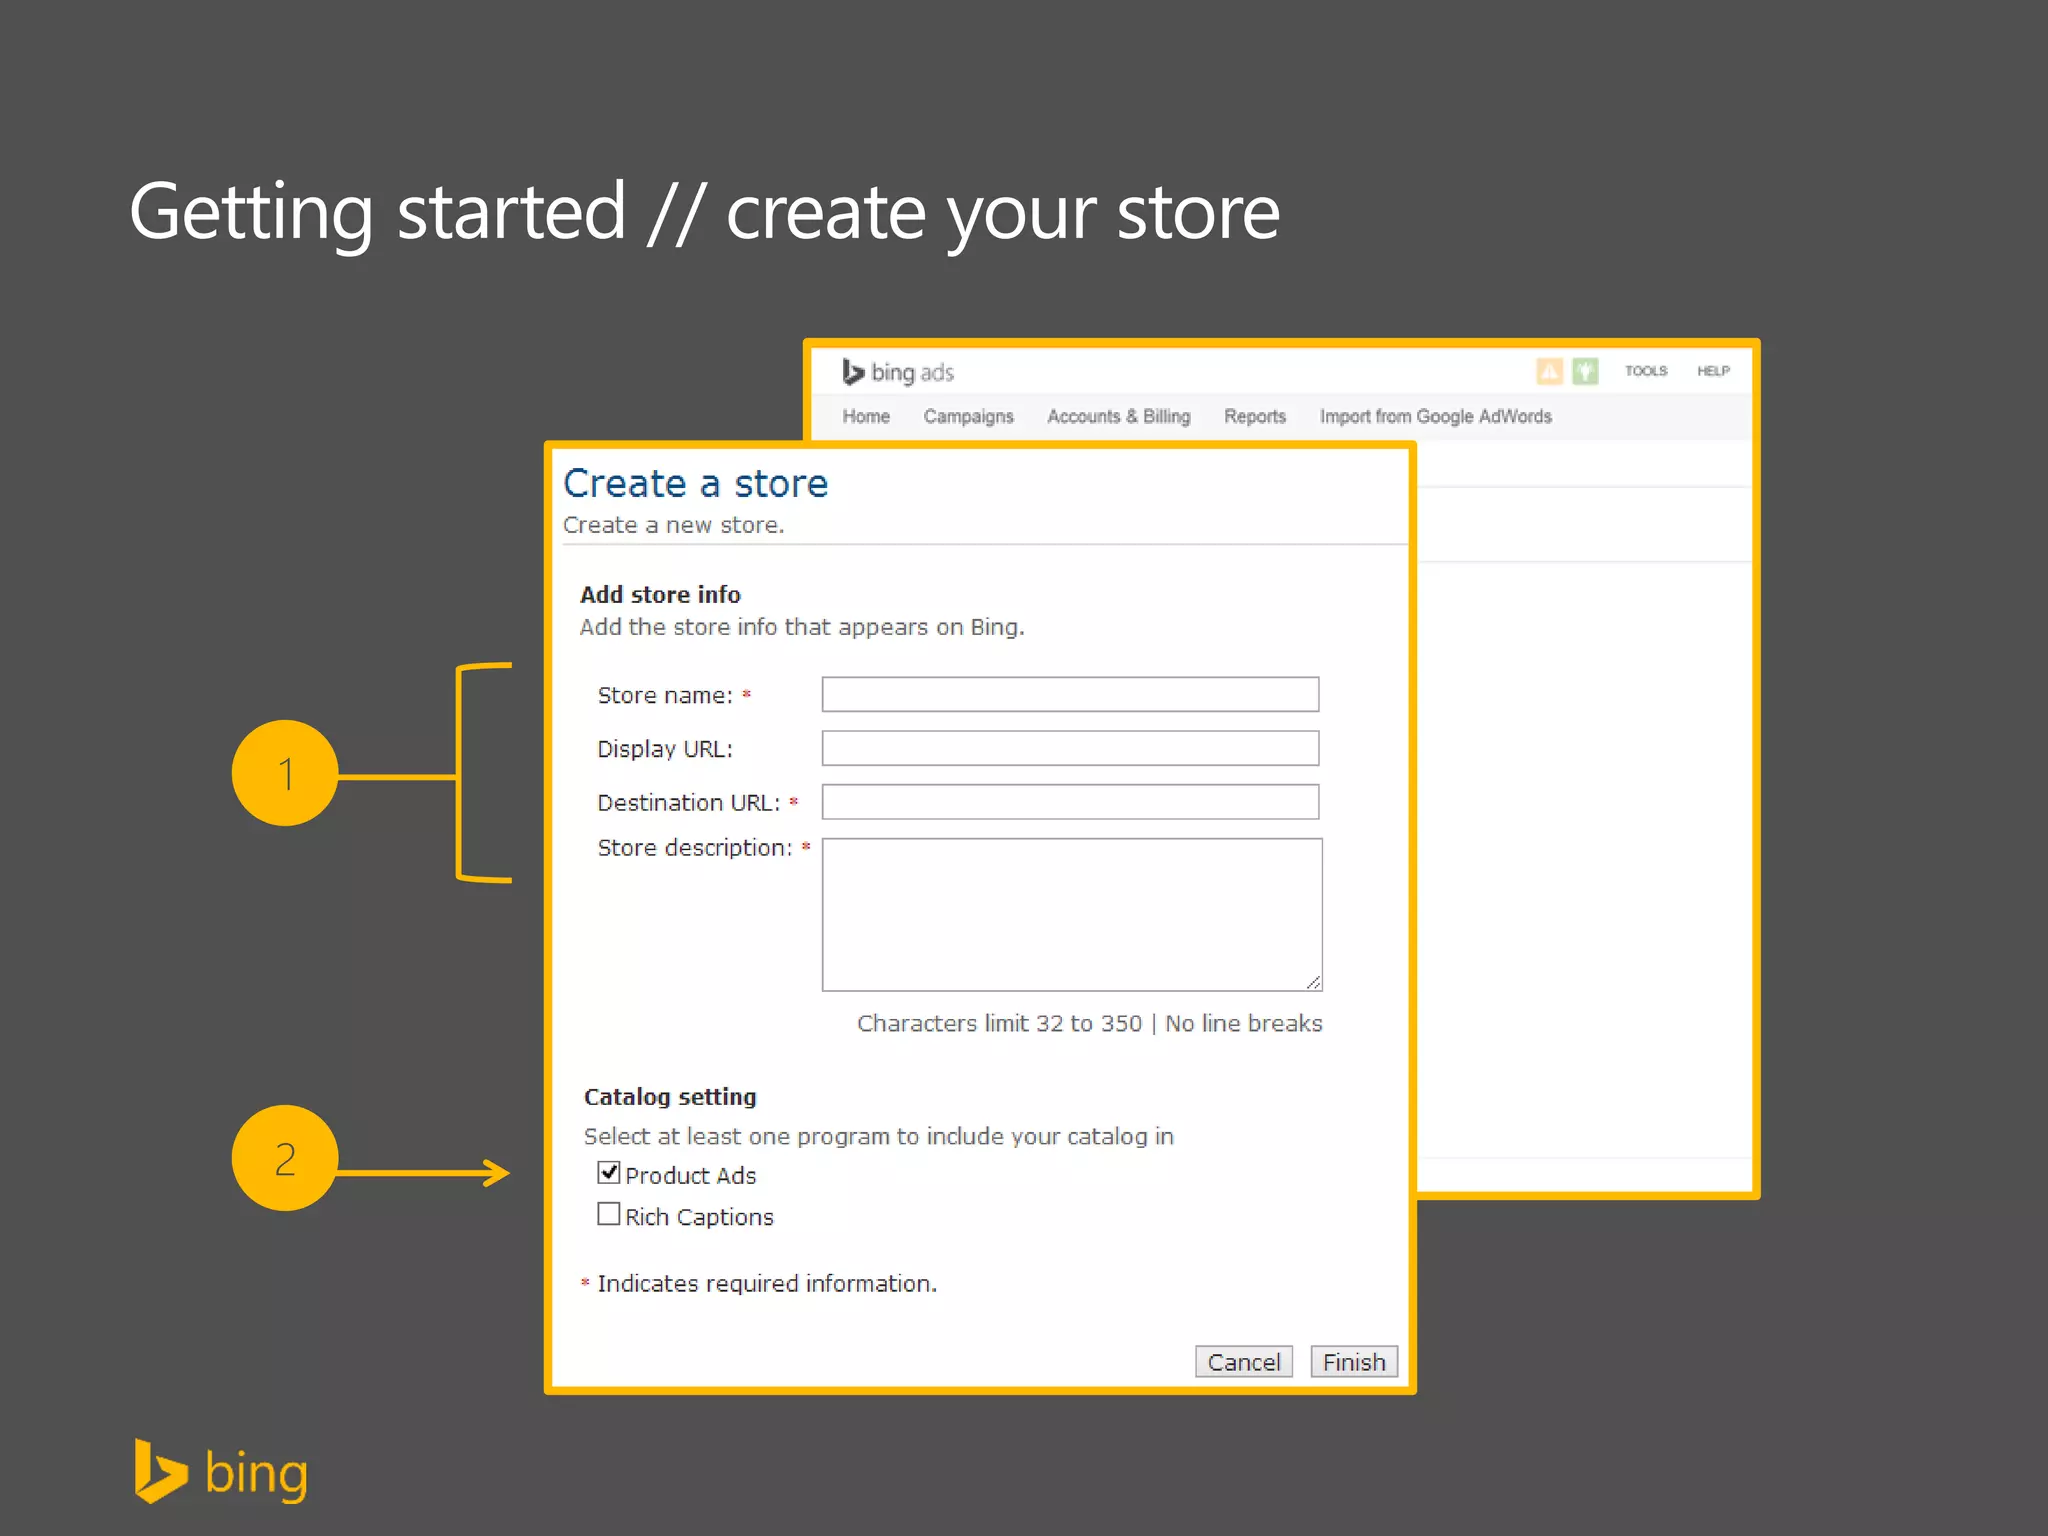Viewport: 2048px width, 1536px height.
Task: Click the Bing Ads logo
Action: (x=898, y=372)
